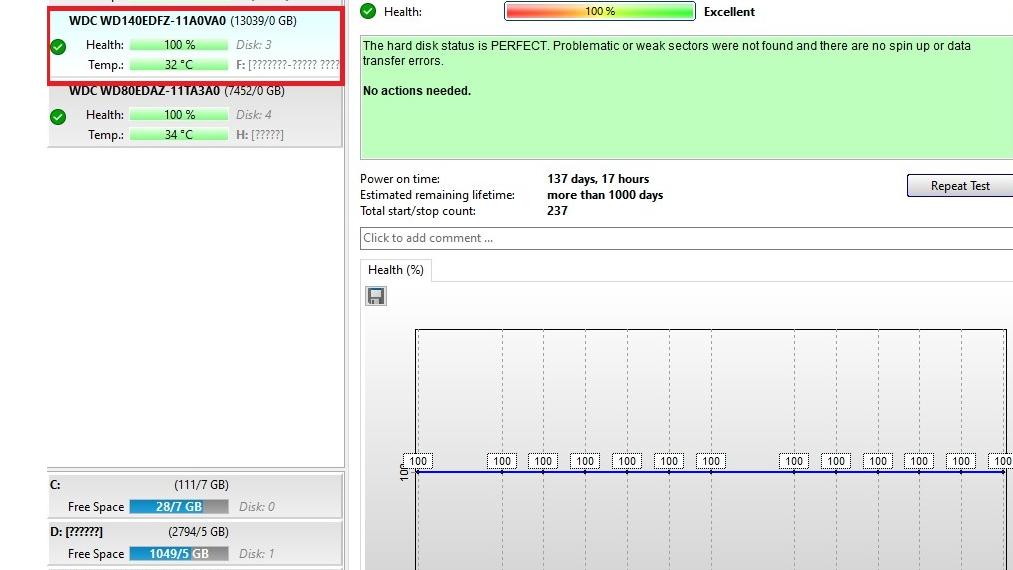Click C: free space bar 28/7 GB
1013x570 pixels.
coord(179,507)
